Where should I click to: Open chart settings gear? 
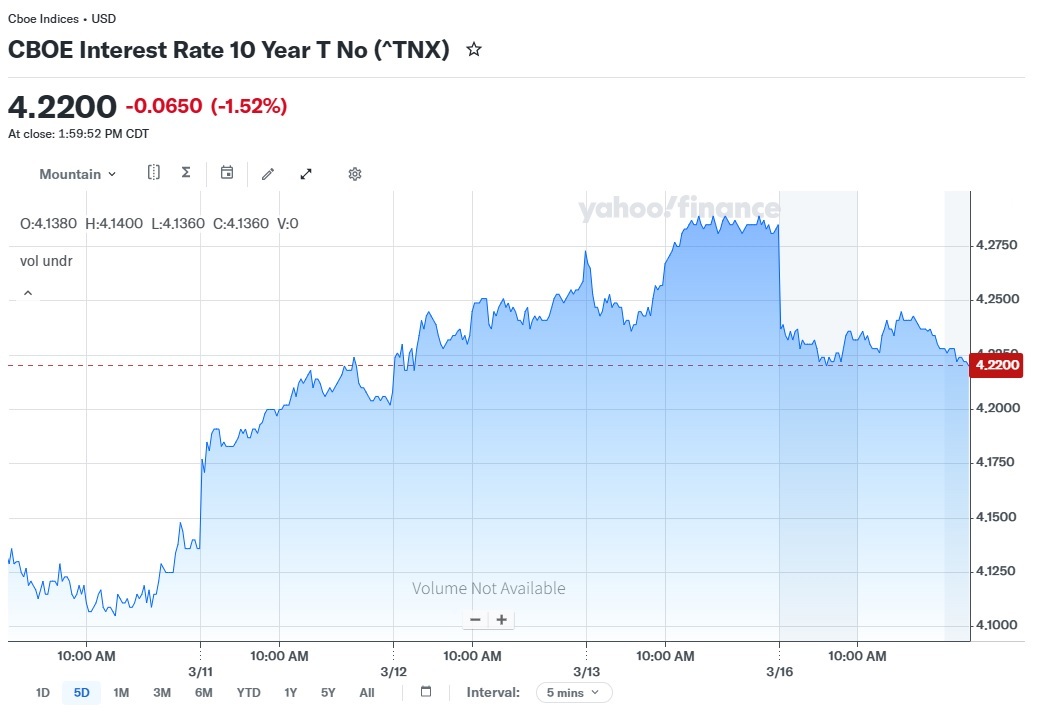coord(354,174)
